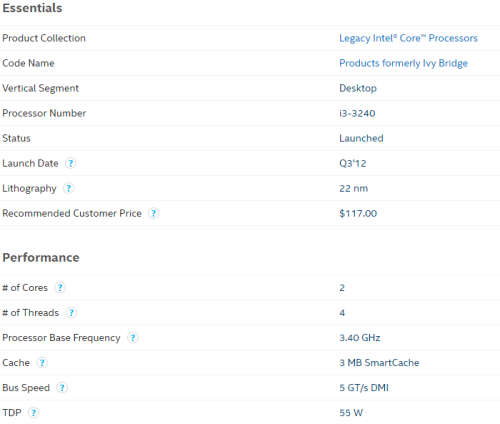Open the # of Threads help tooltip icon
Viewport: 500px width, 424px height.
[71, 313]
